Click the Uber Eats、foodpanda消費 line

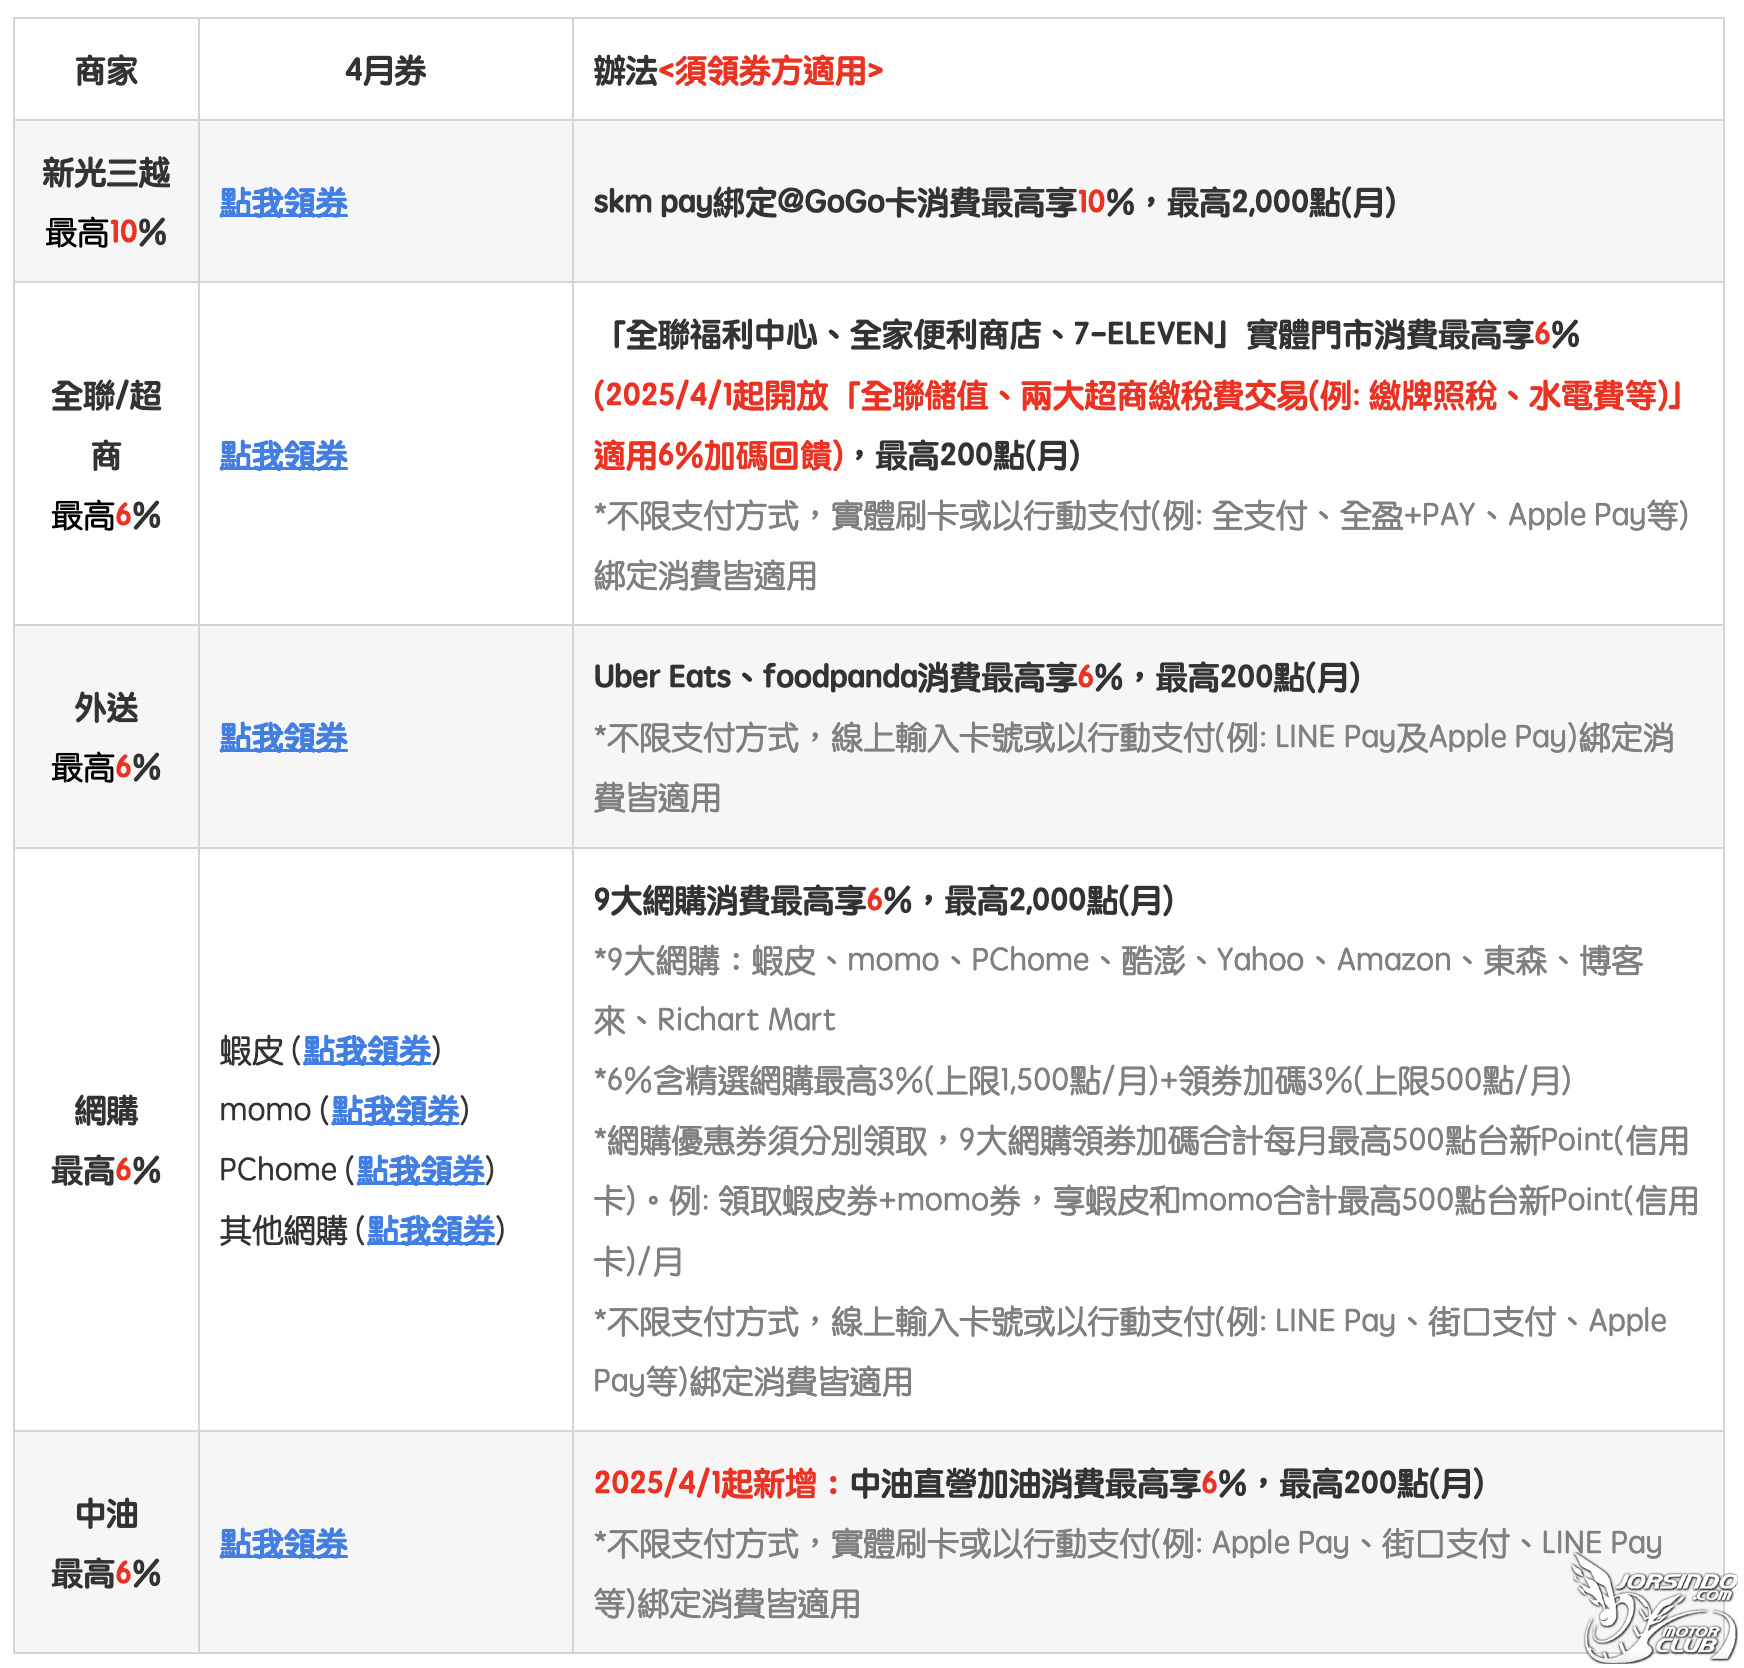click(977, 677)
